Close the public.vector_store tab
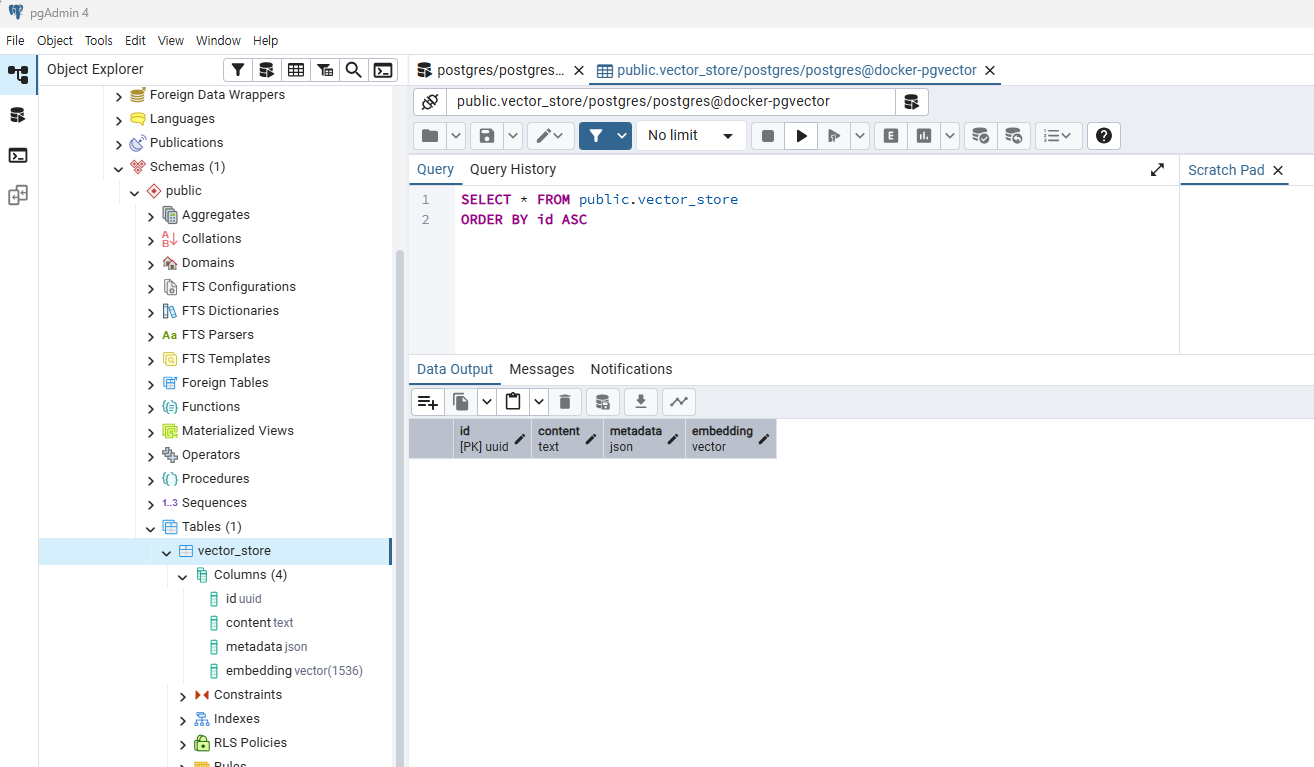The height and width of the screenshot is (767, 1314). [x=990, y=71]
